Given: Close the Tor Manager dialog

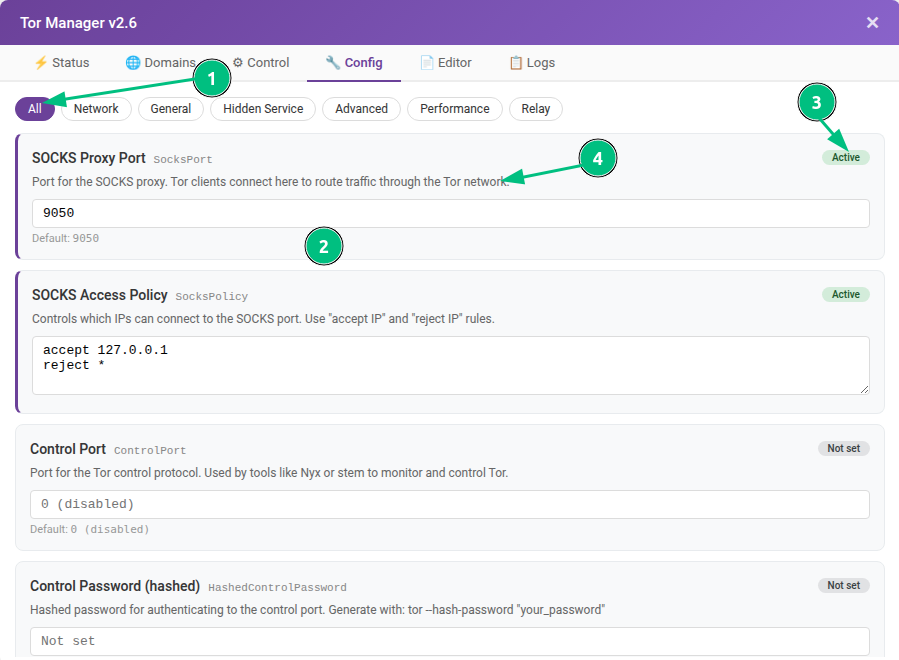Looking at the screenshot, I should tap(872, 22).
